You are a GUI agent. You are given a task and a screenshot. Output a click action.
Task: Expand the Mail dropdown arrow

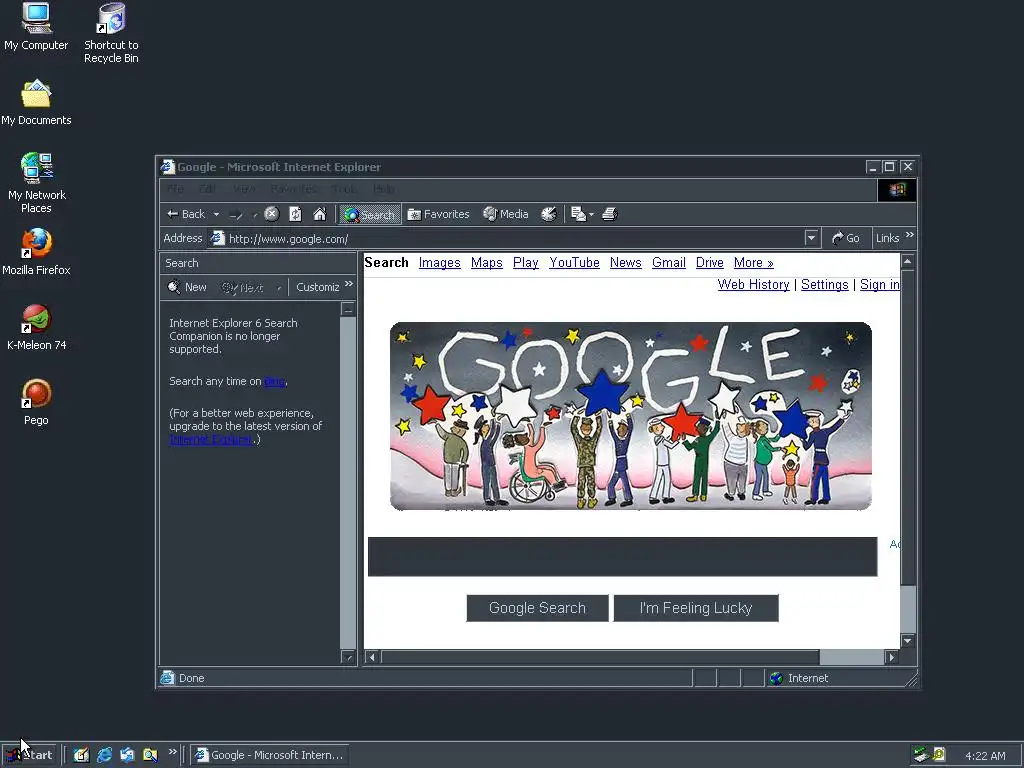[592, 214]
